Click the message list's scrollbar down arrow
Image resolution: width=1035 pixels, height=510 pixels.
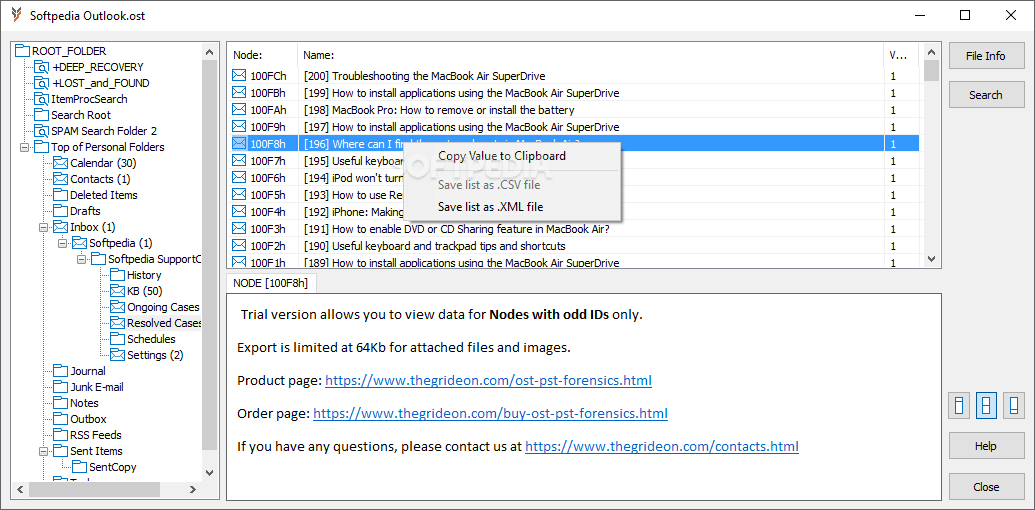pyautogui.click(x=931, y=259)
